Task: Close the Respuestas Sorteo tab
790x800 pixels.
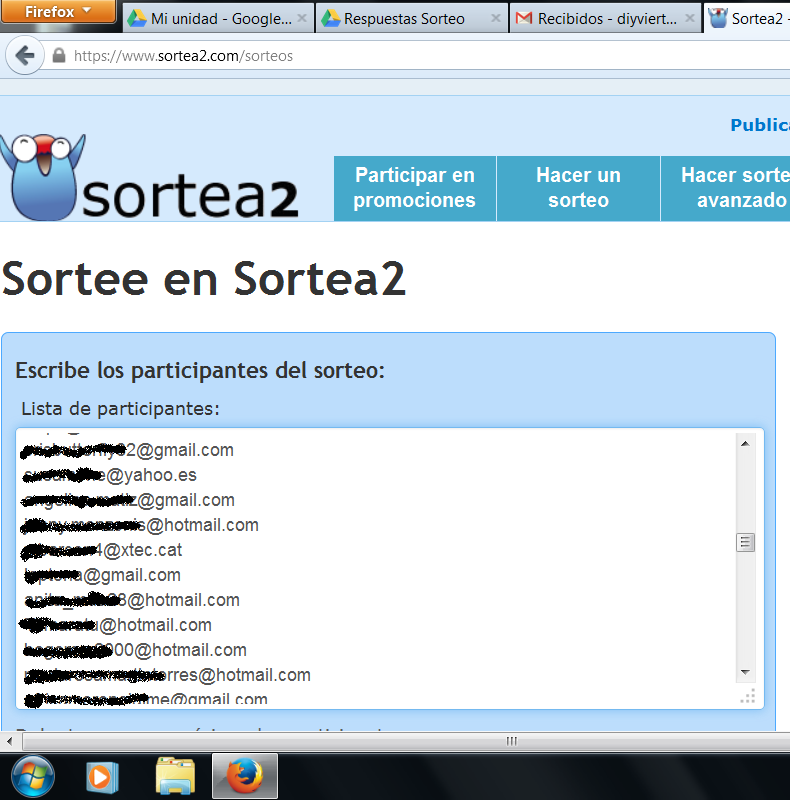Action: [496, 18]
